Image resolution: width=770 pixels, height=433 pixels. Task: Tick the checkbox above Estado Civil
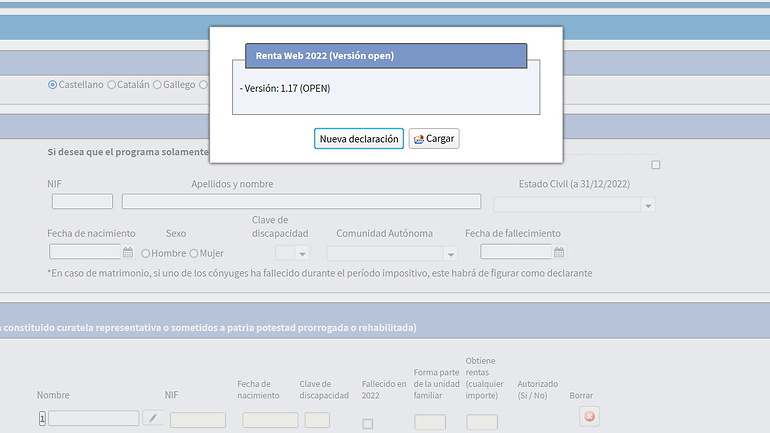[x=656, y=164]
